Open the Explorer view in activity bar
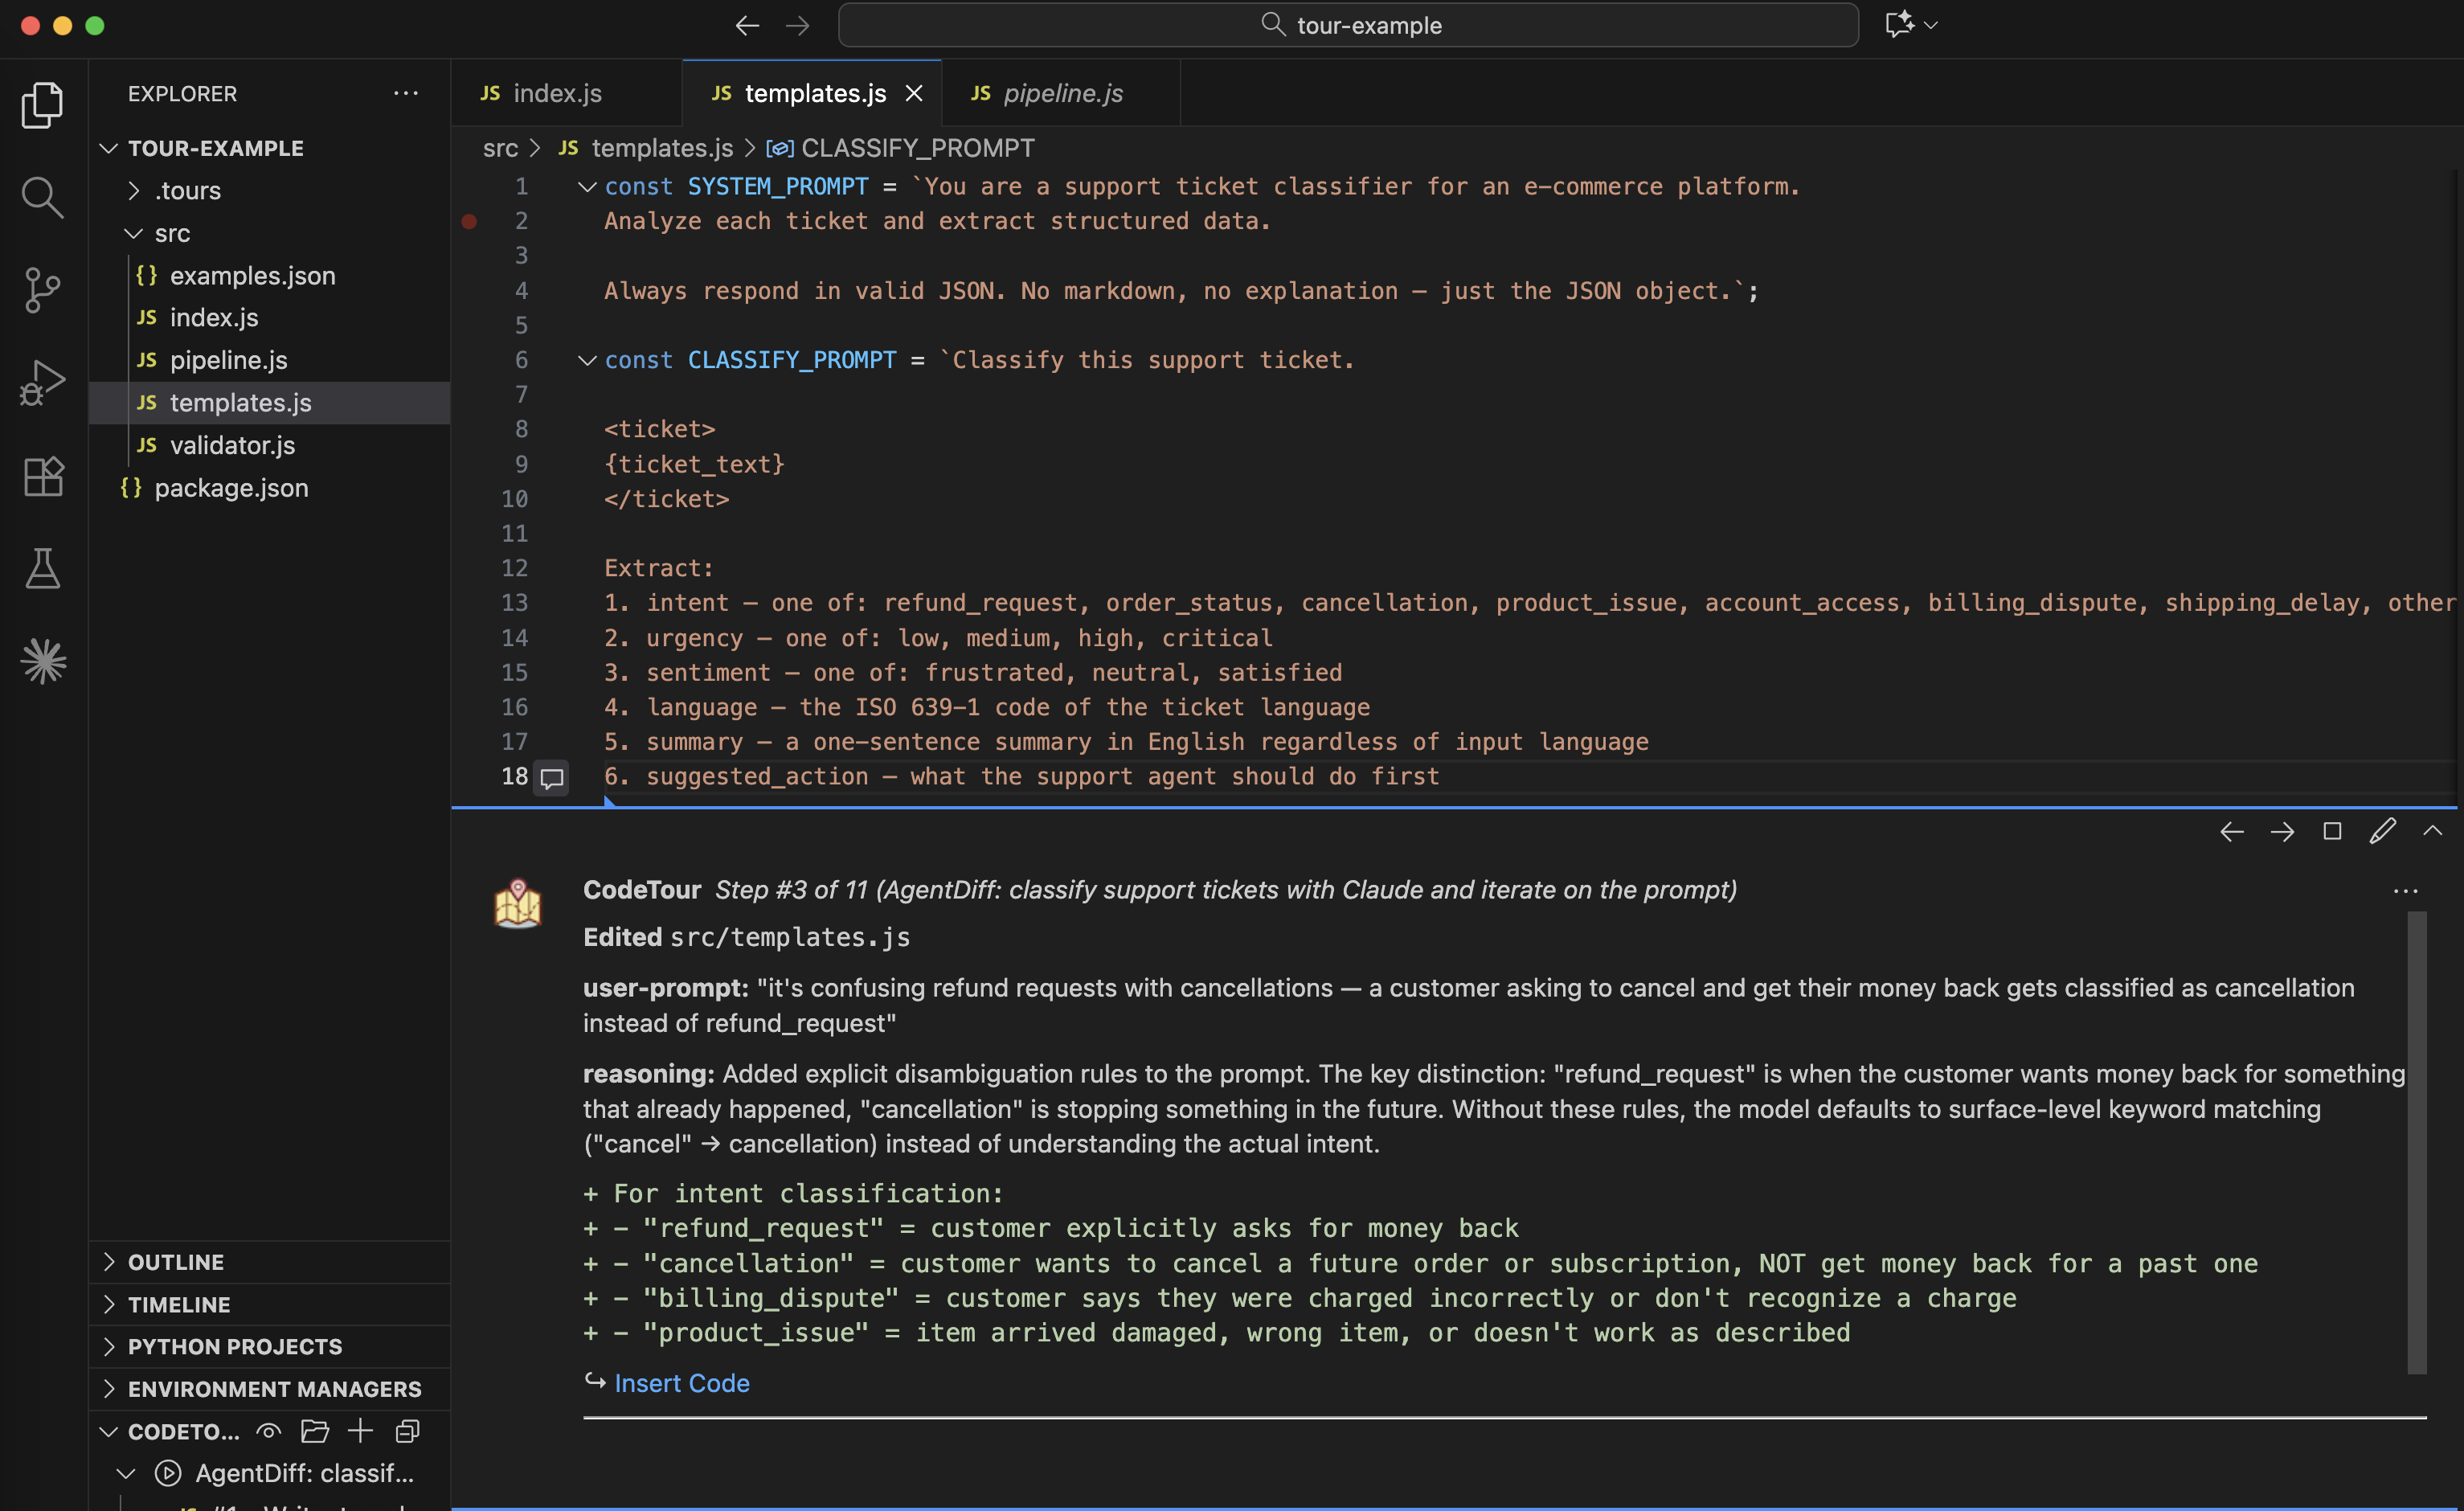The image size is (2464, 1511). 42,105
